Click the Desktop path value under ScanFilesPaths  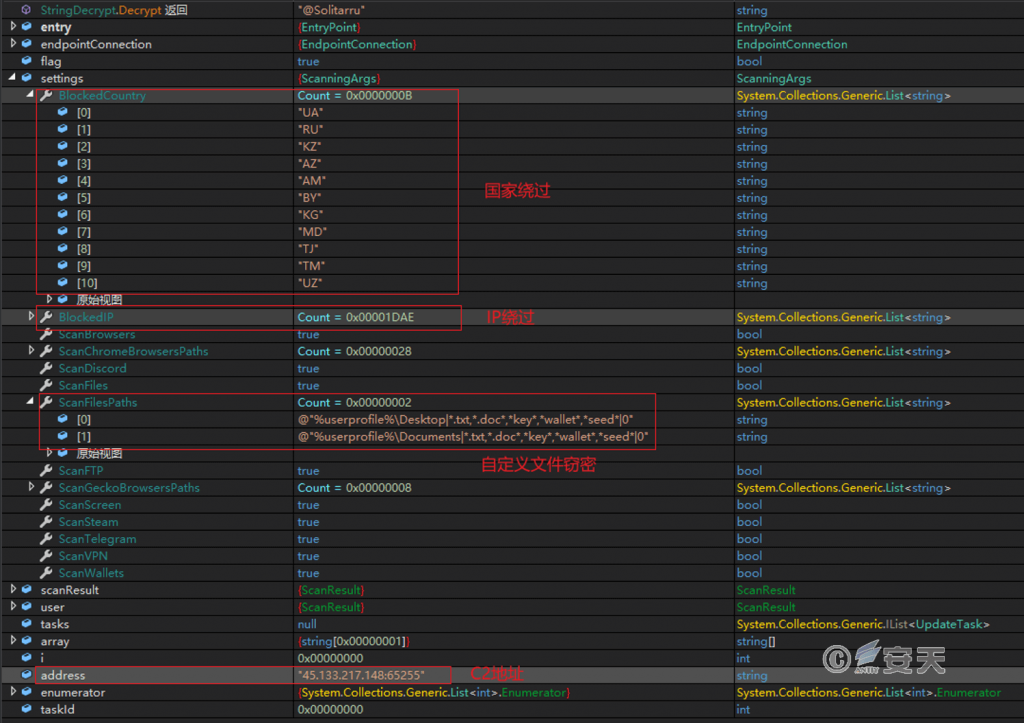point(465,420)
